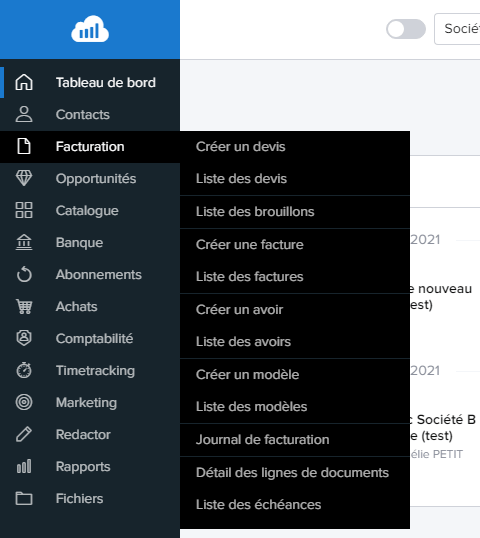The height and width of the screenshot is (538, 480).
Task: Click the cloud chart logo icon
Action: pos(90,29)
